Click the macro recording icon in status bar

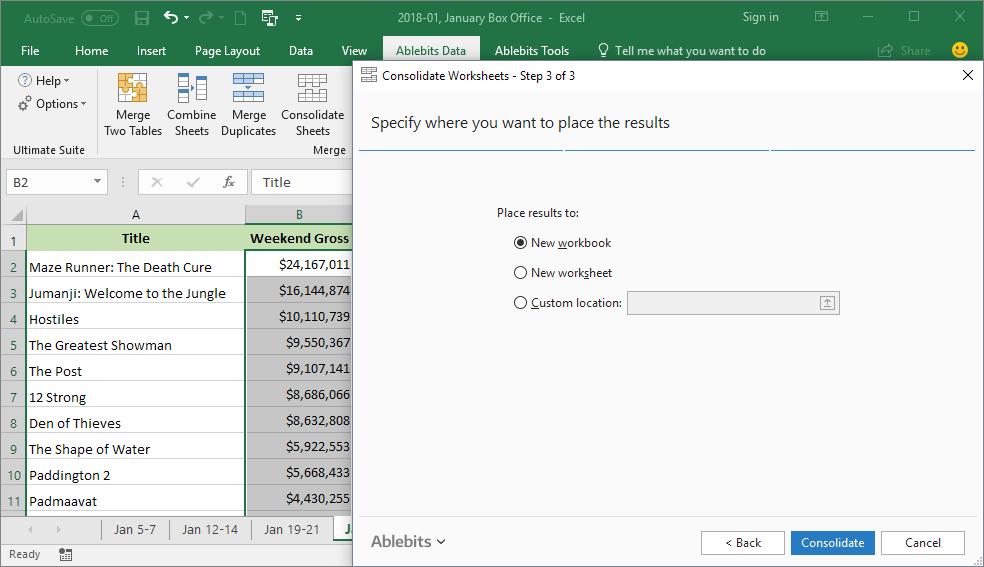pyautogui.click(x=65, y=554)
